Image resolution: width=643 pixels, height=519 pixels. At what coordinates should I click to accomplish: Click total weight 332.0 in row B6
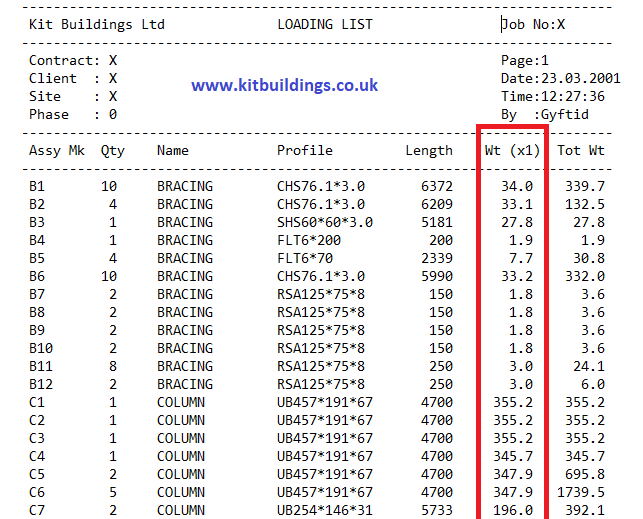click(x=585, y=276)
